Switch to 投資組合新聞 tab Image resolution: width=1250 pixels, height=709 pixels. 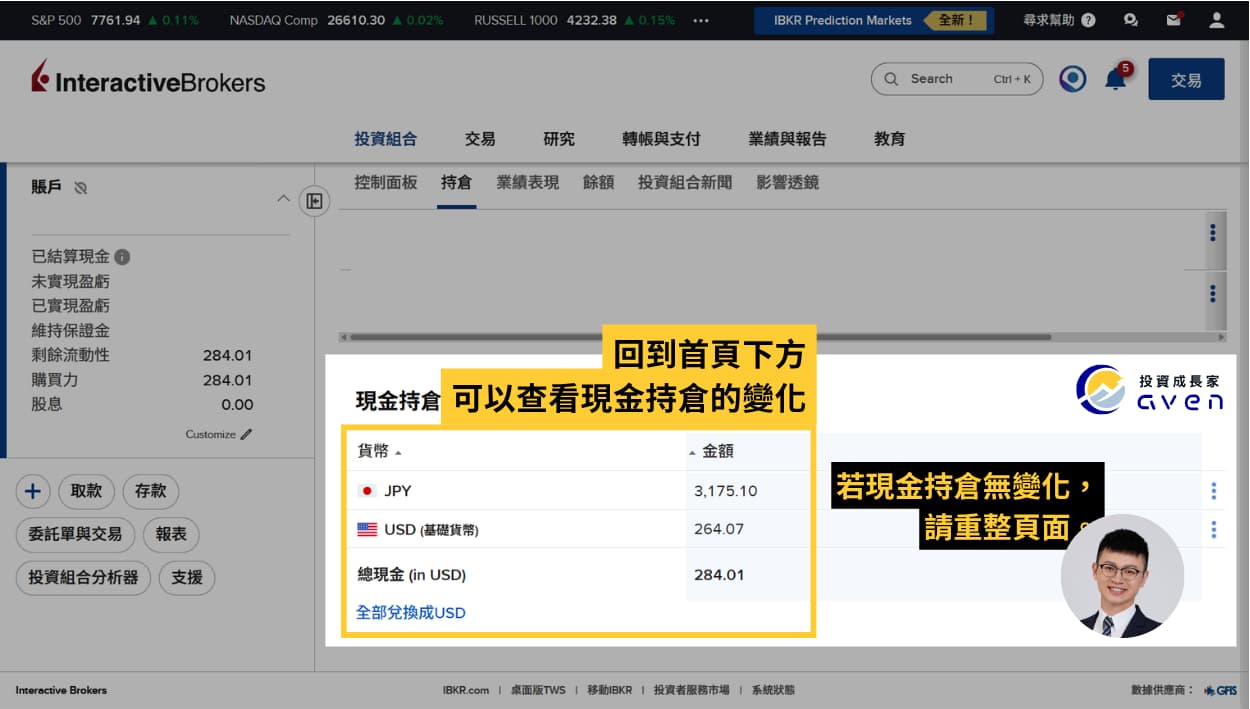[x=685, y=182]
